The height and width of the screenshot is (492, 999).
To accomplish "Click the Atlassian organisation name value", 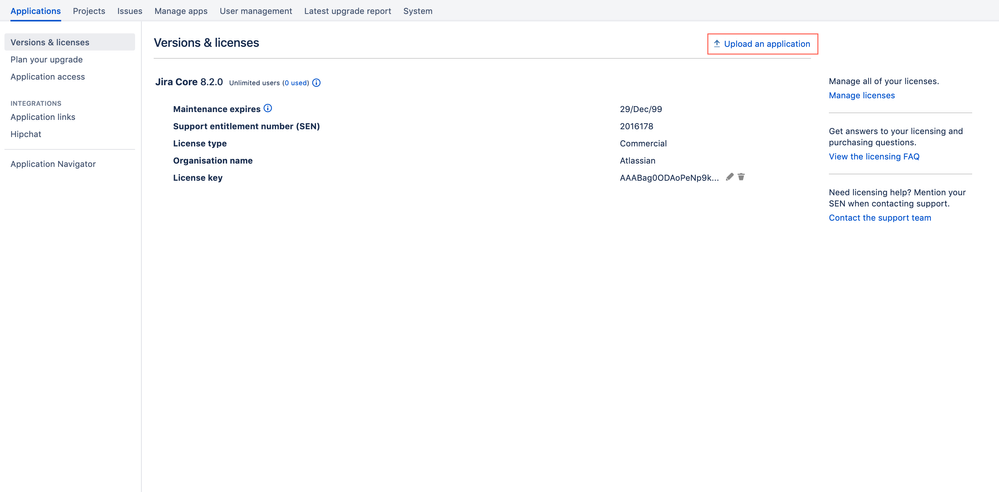I will [638, 161].
